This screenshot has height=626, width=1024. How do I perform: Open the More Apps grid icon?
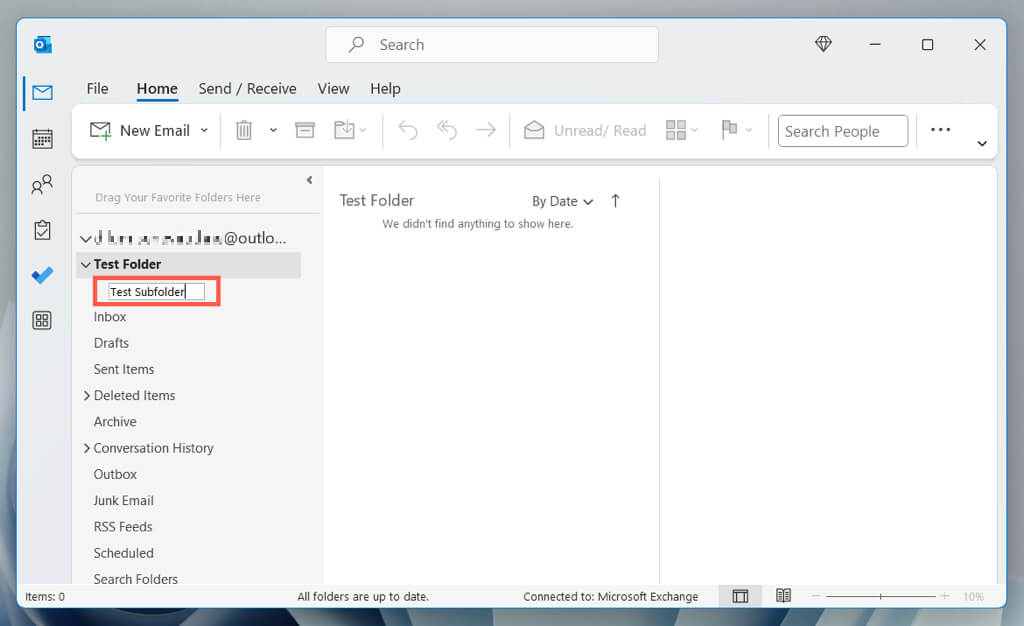pyautogui.click(x=42, y=321)
